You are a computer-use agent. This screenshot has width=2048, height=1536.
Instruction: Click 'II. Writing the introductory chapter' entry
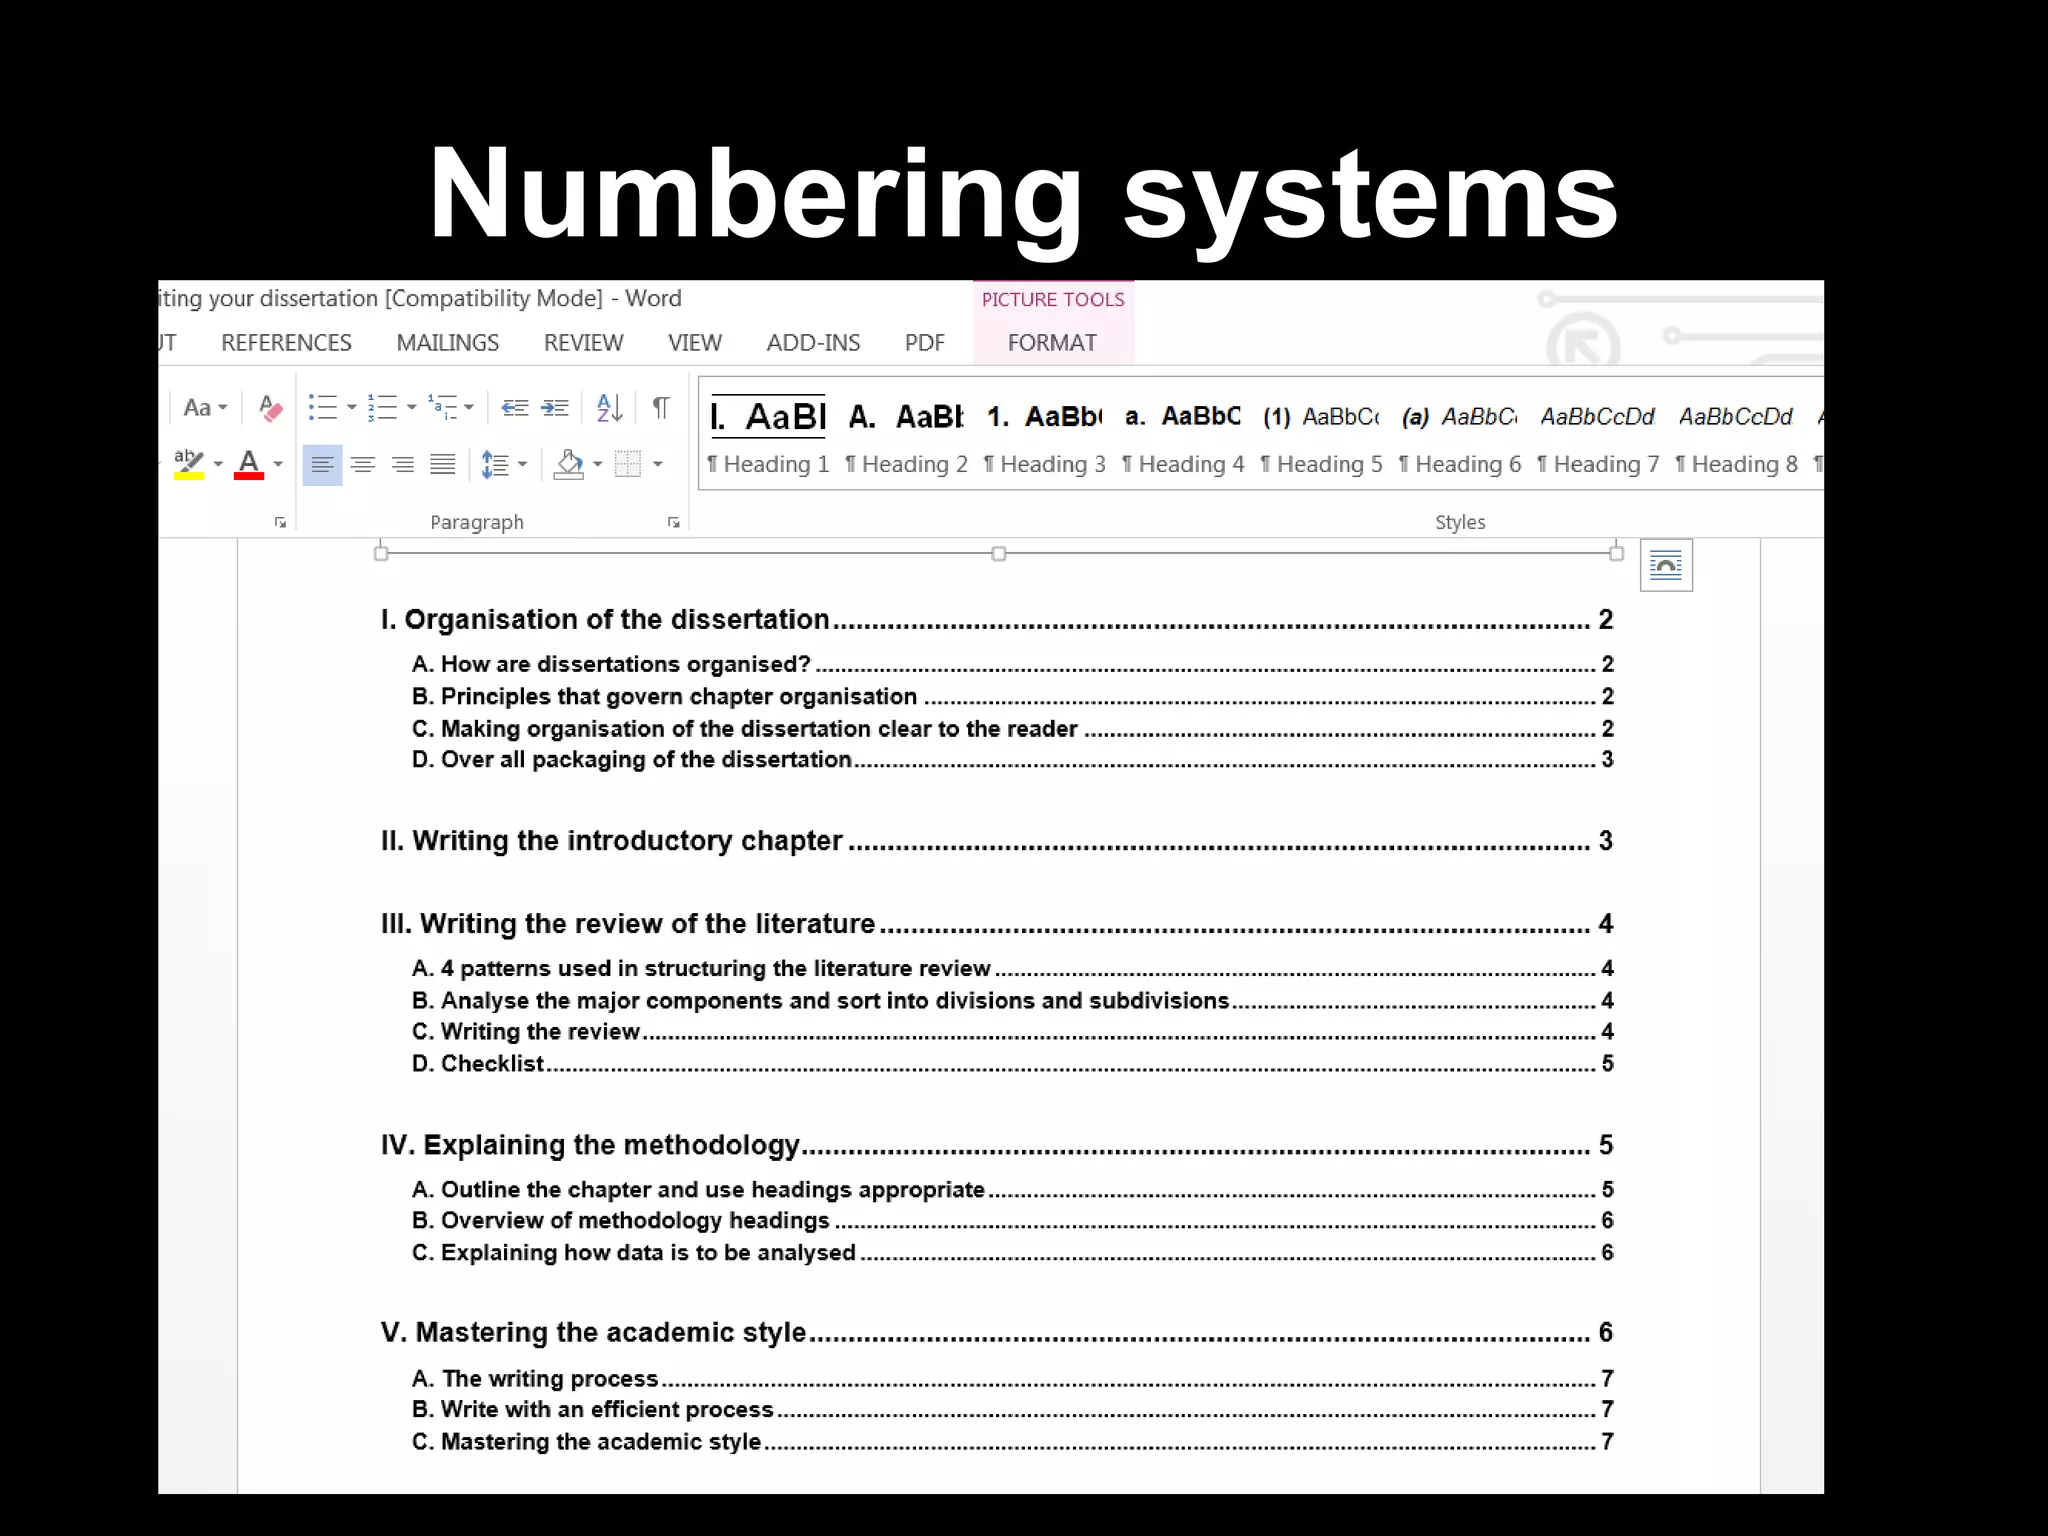(x=997, y=840)
